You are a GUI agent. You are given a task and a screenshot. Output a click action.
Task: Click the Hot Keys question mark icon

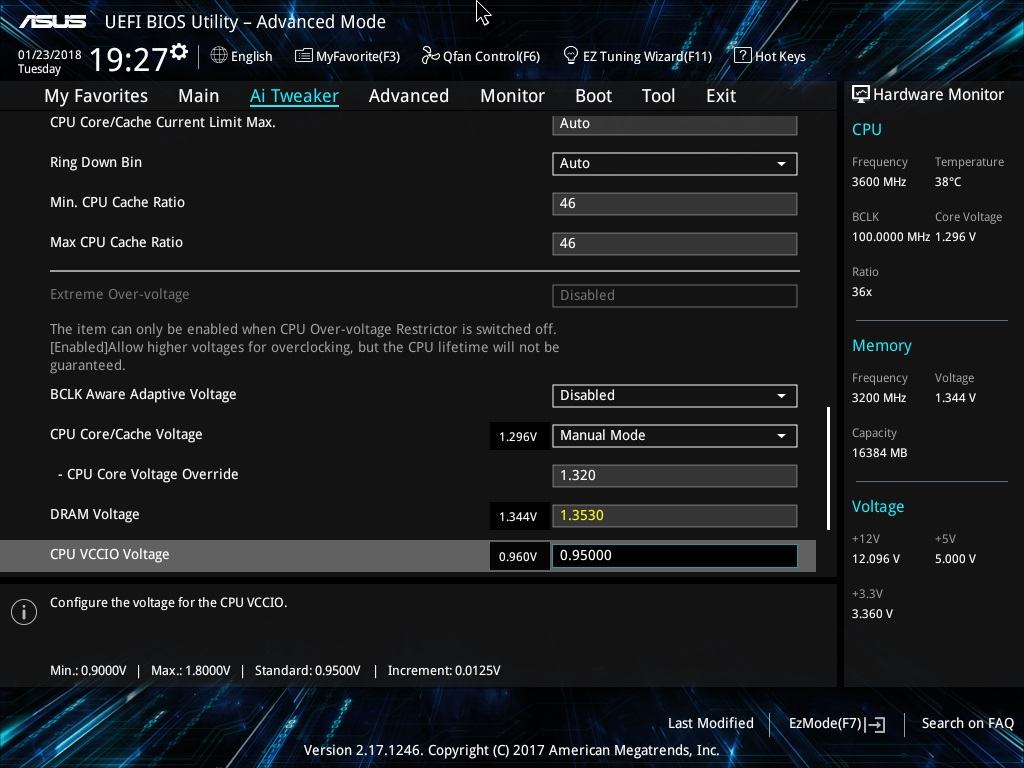pos(742,56)
